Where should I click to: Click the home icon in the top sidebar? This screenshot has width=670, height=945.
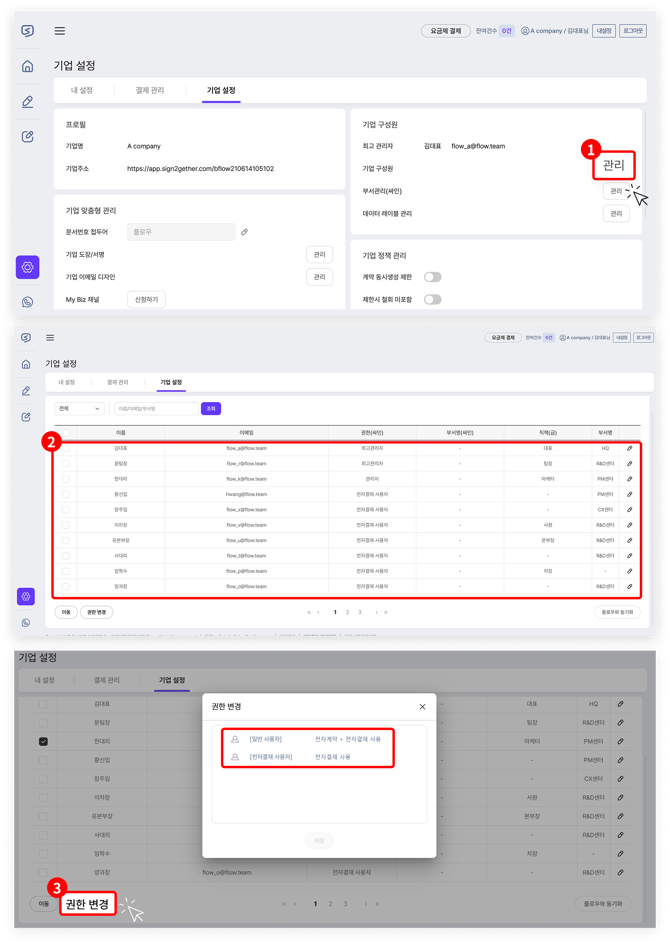coord(28,67)
